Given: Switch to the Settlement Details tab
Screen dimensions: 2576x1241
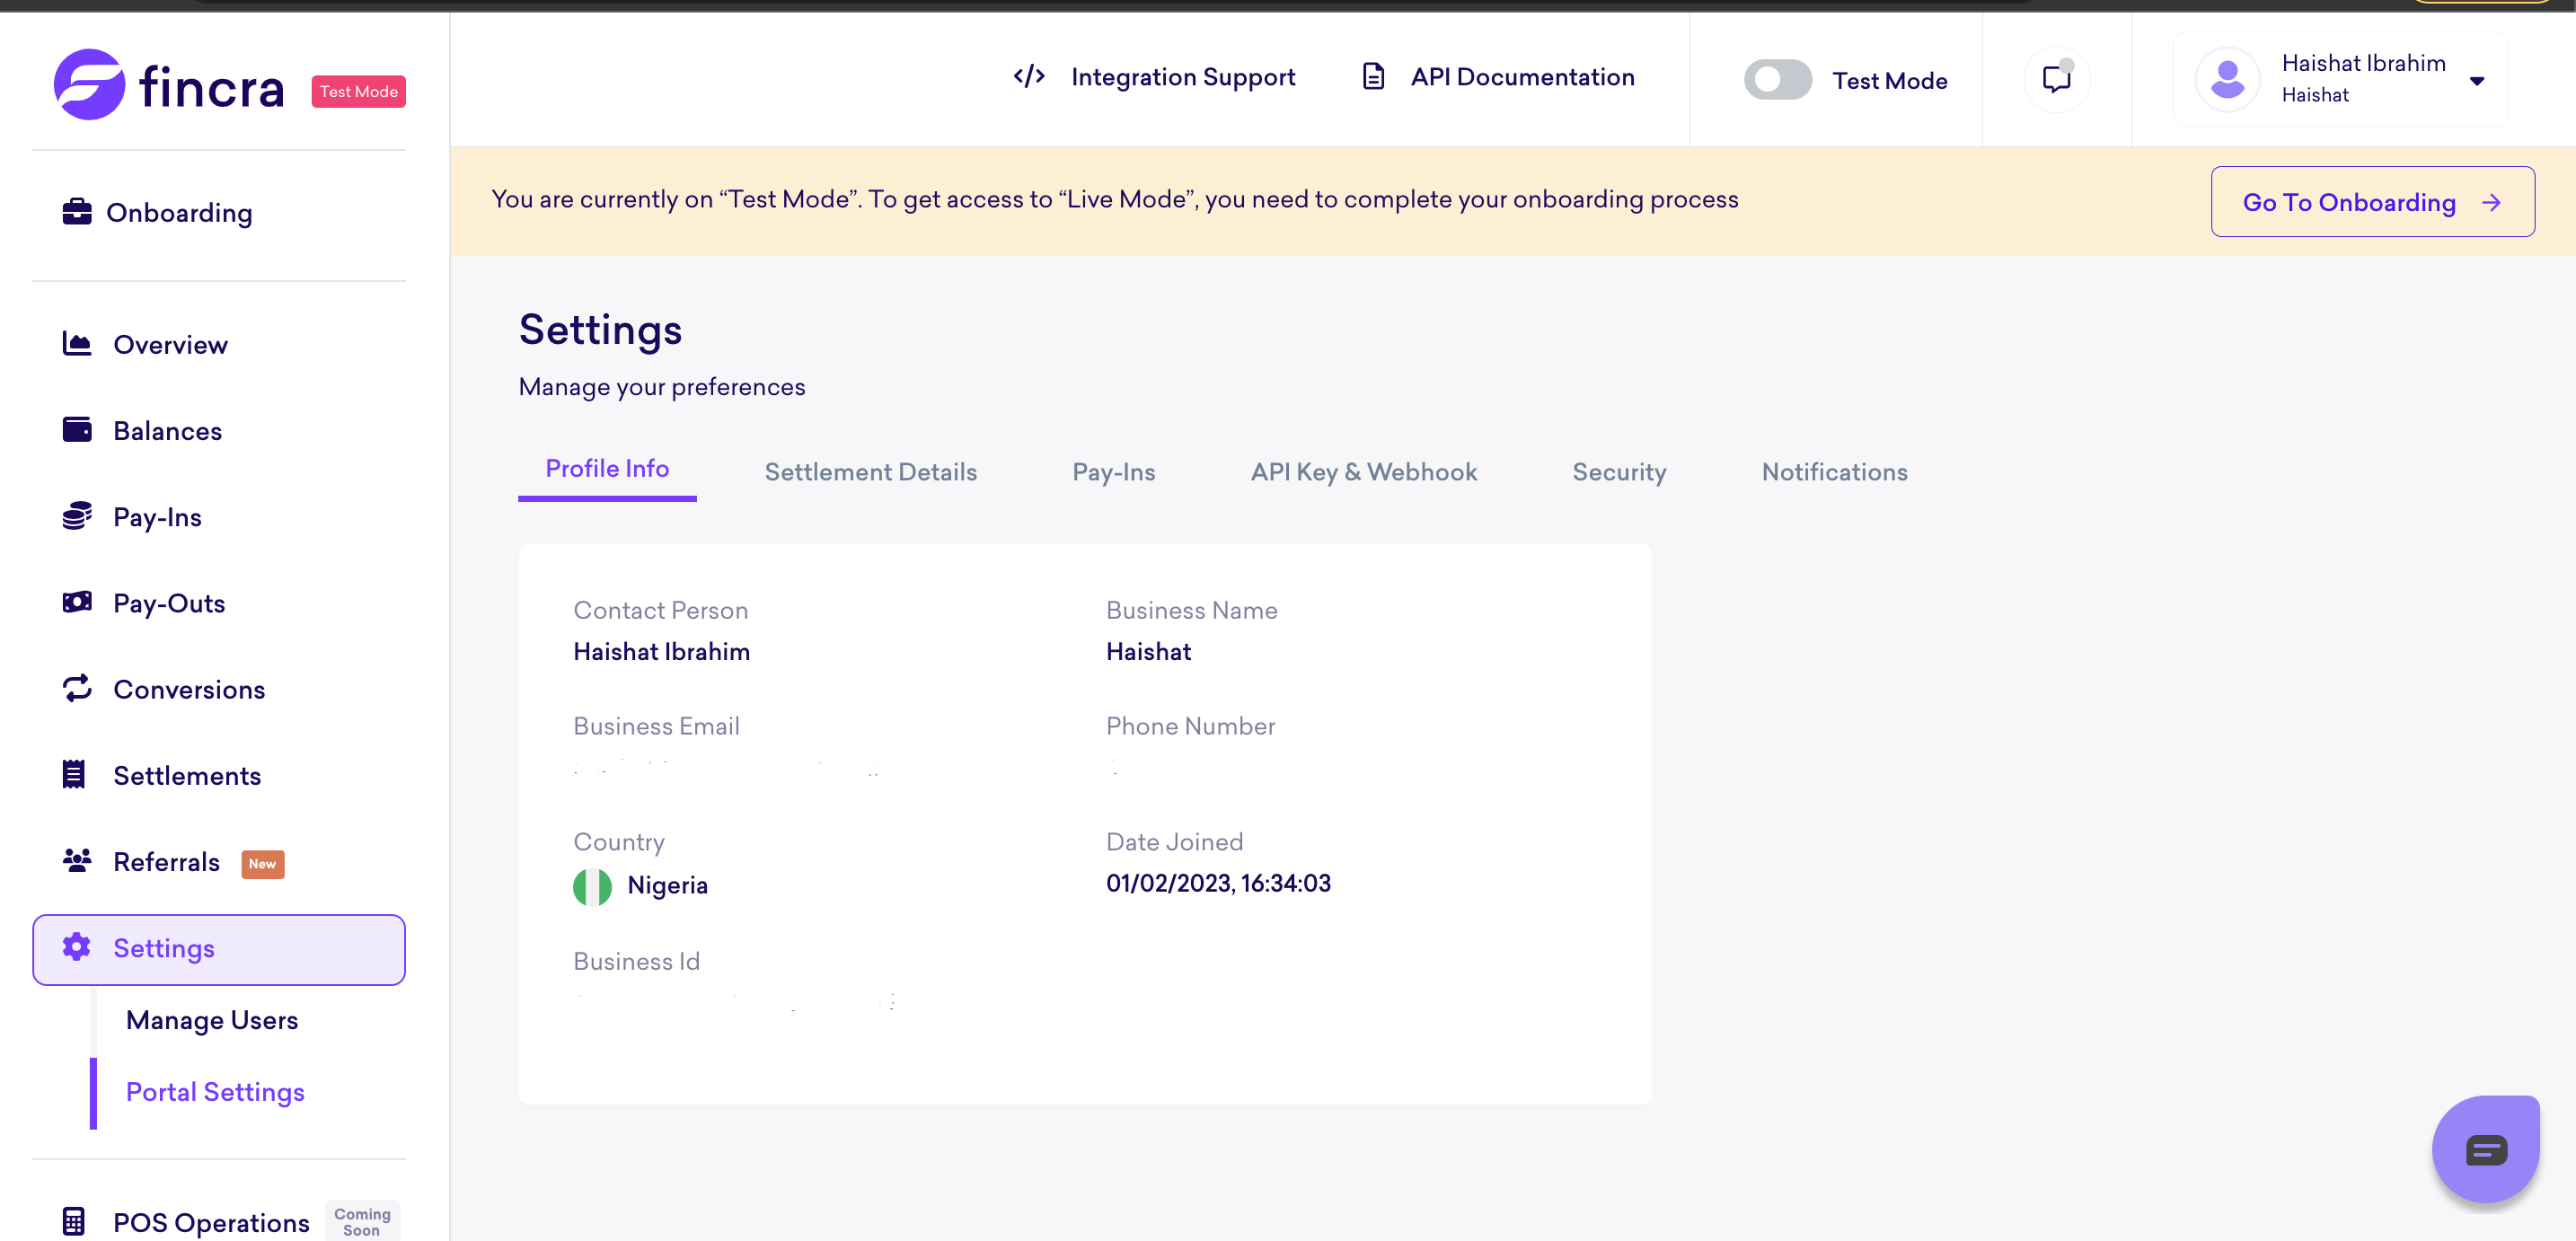Looking at the screenshot, I should click(870, 472).
